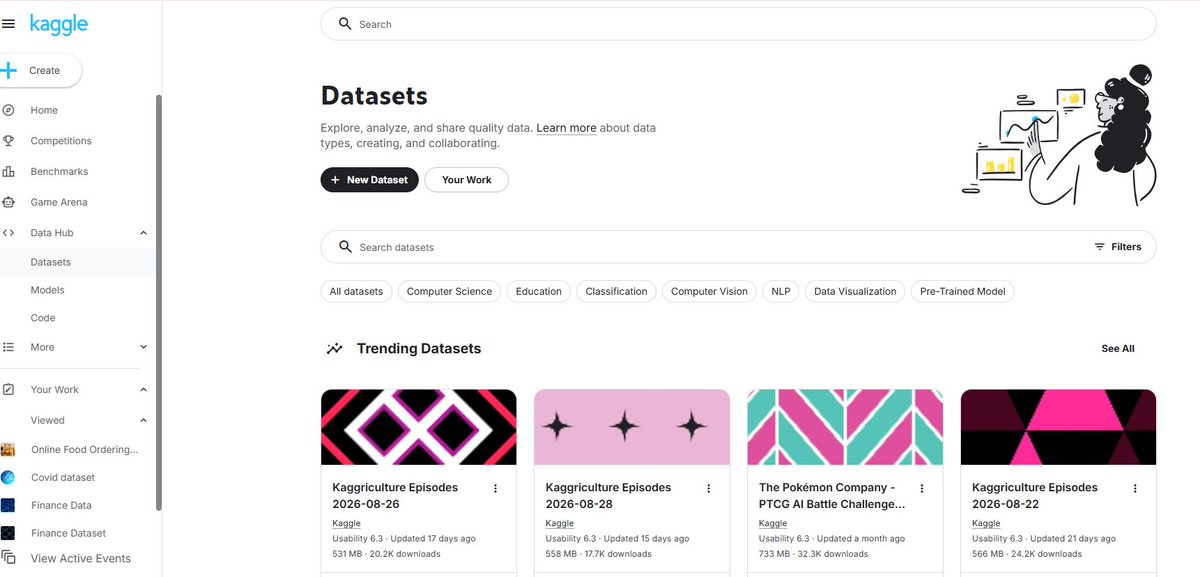The image size is (1200, 577).
Task: Click the Online Food Ordering thumbnail icon
Action: tap(8, 450)
